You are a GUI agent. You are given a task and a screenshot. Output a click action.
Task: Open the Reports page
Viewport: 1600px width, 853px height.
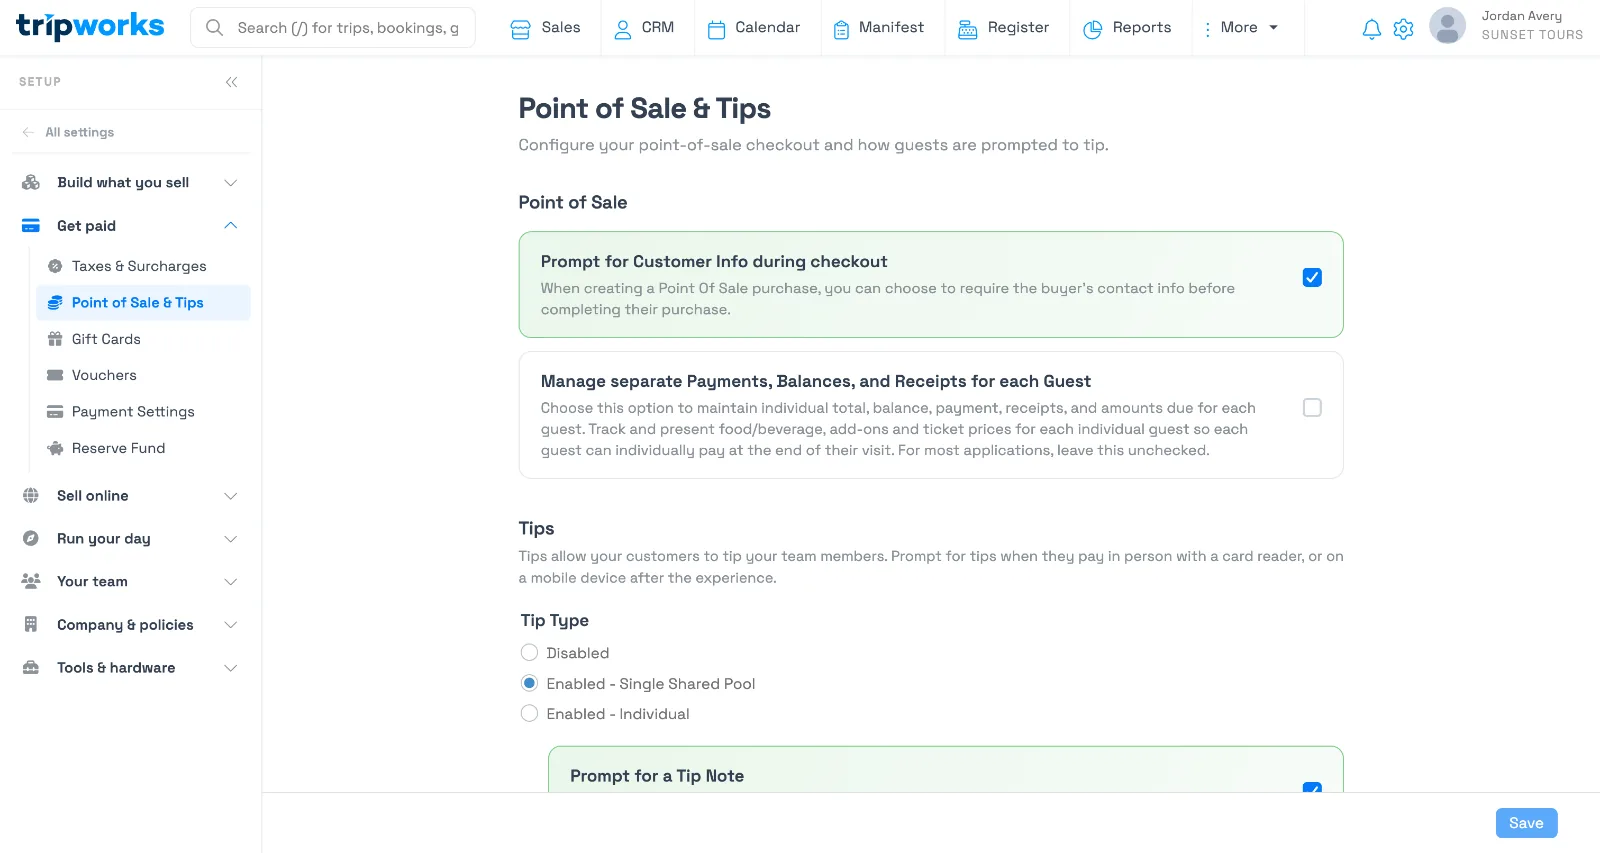click(x=1127, y=28)
